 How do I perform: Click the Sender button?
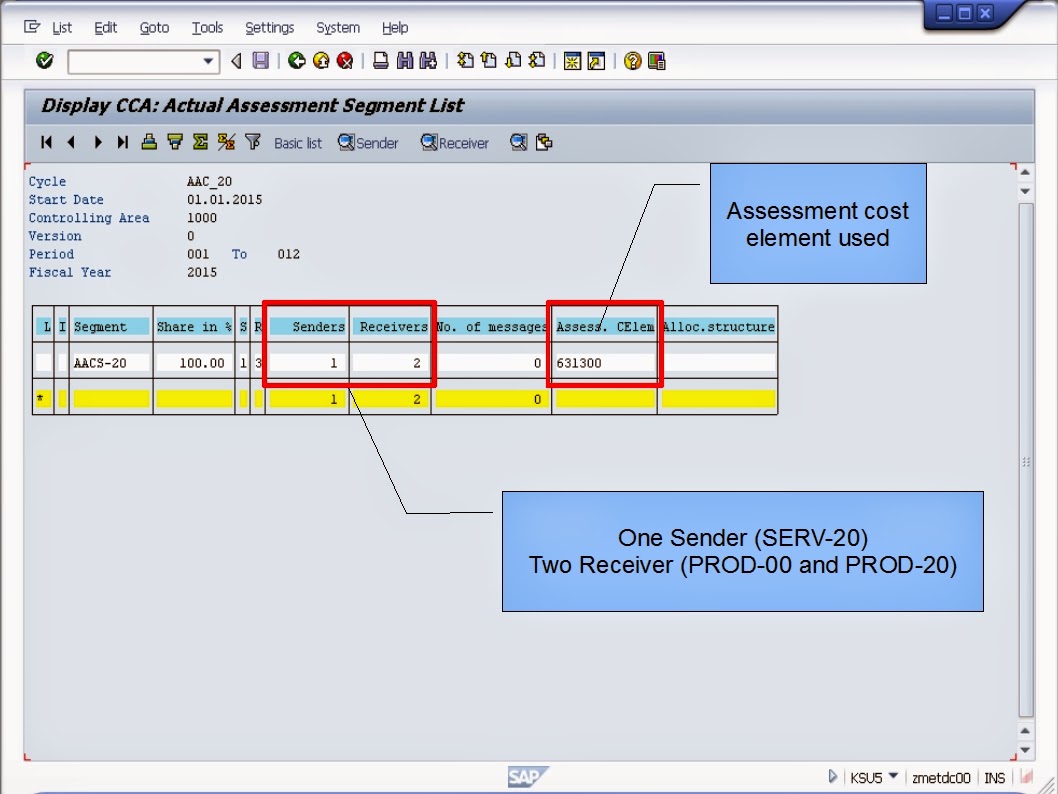(368, 143)
